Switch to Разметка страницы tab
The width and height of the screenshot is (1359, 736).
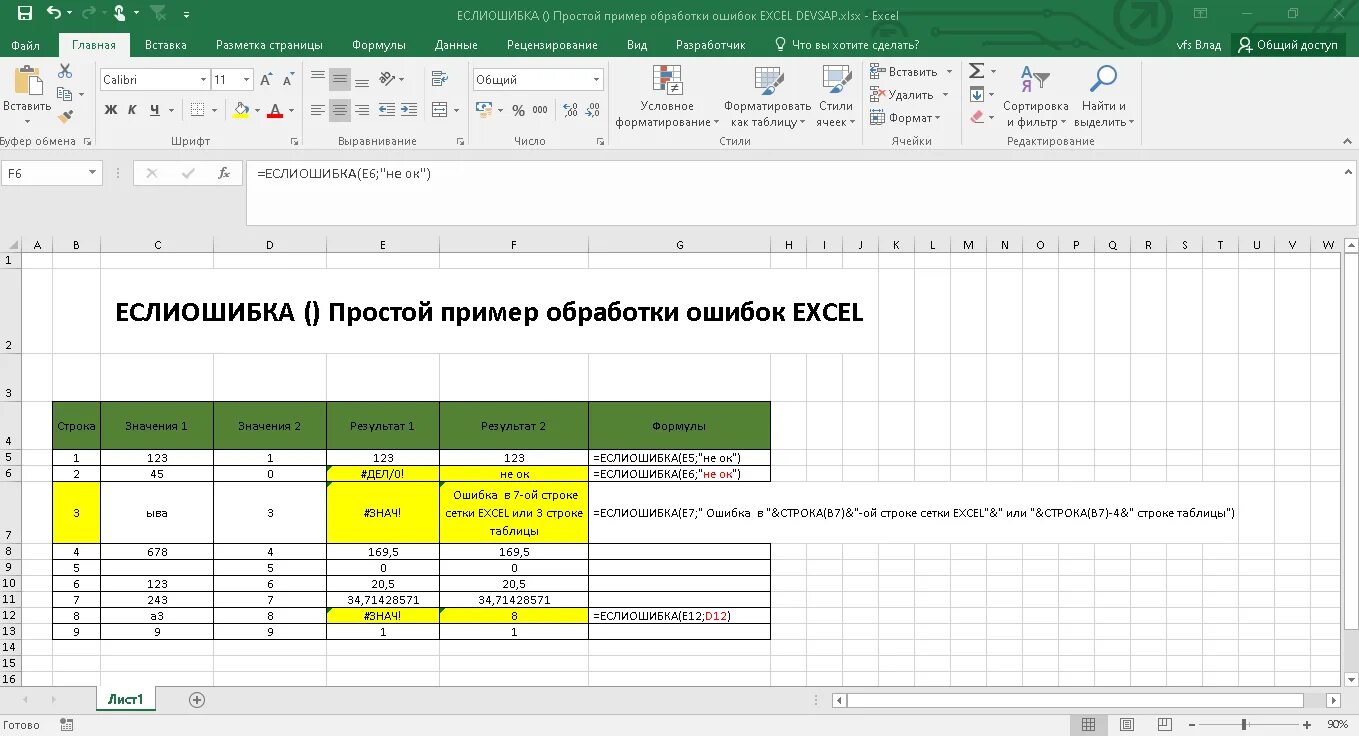click(269, 45)
